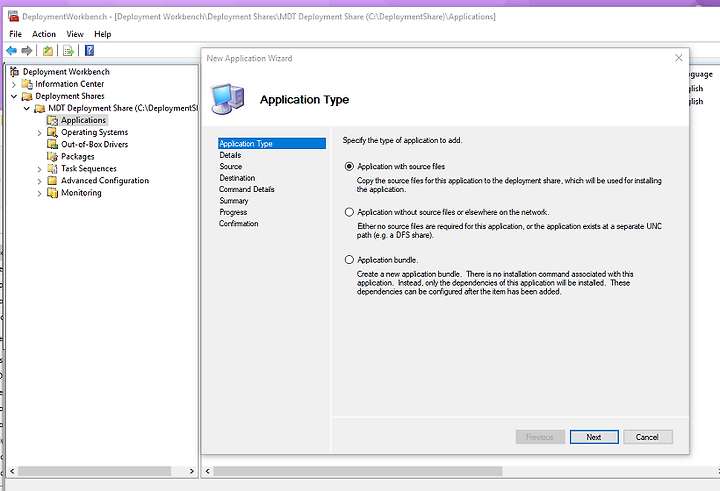Expand the Operating Systems node

(x=39, y=133)
